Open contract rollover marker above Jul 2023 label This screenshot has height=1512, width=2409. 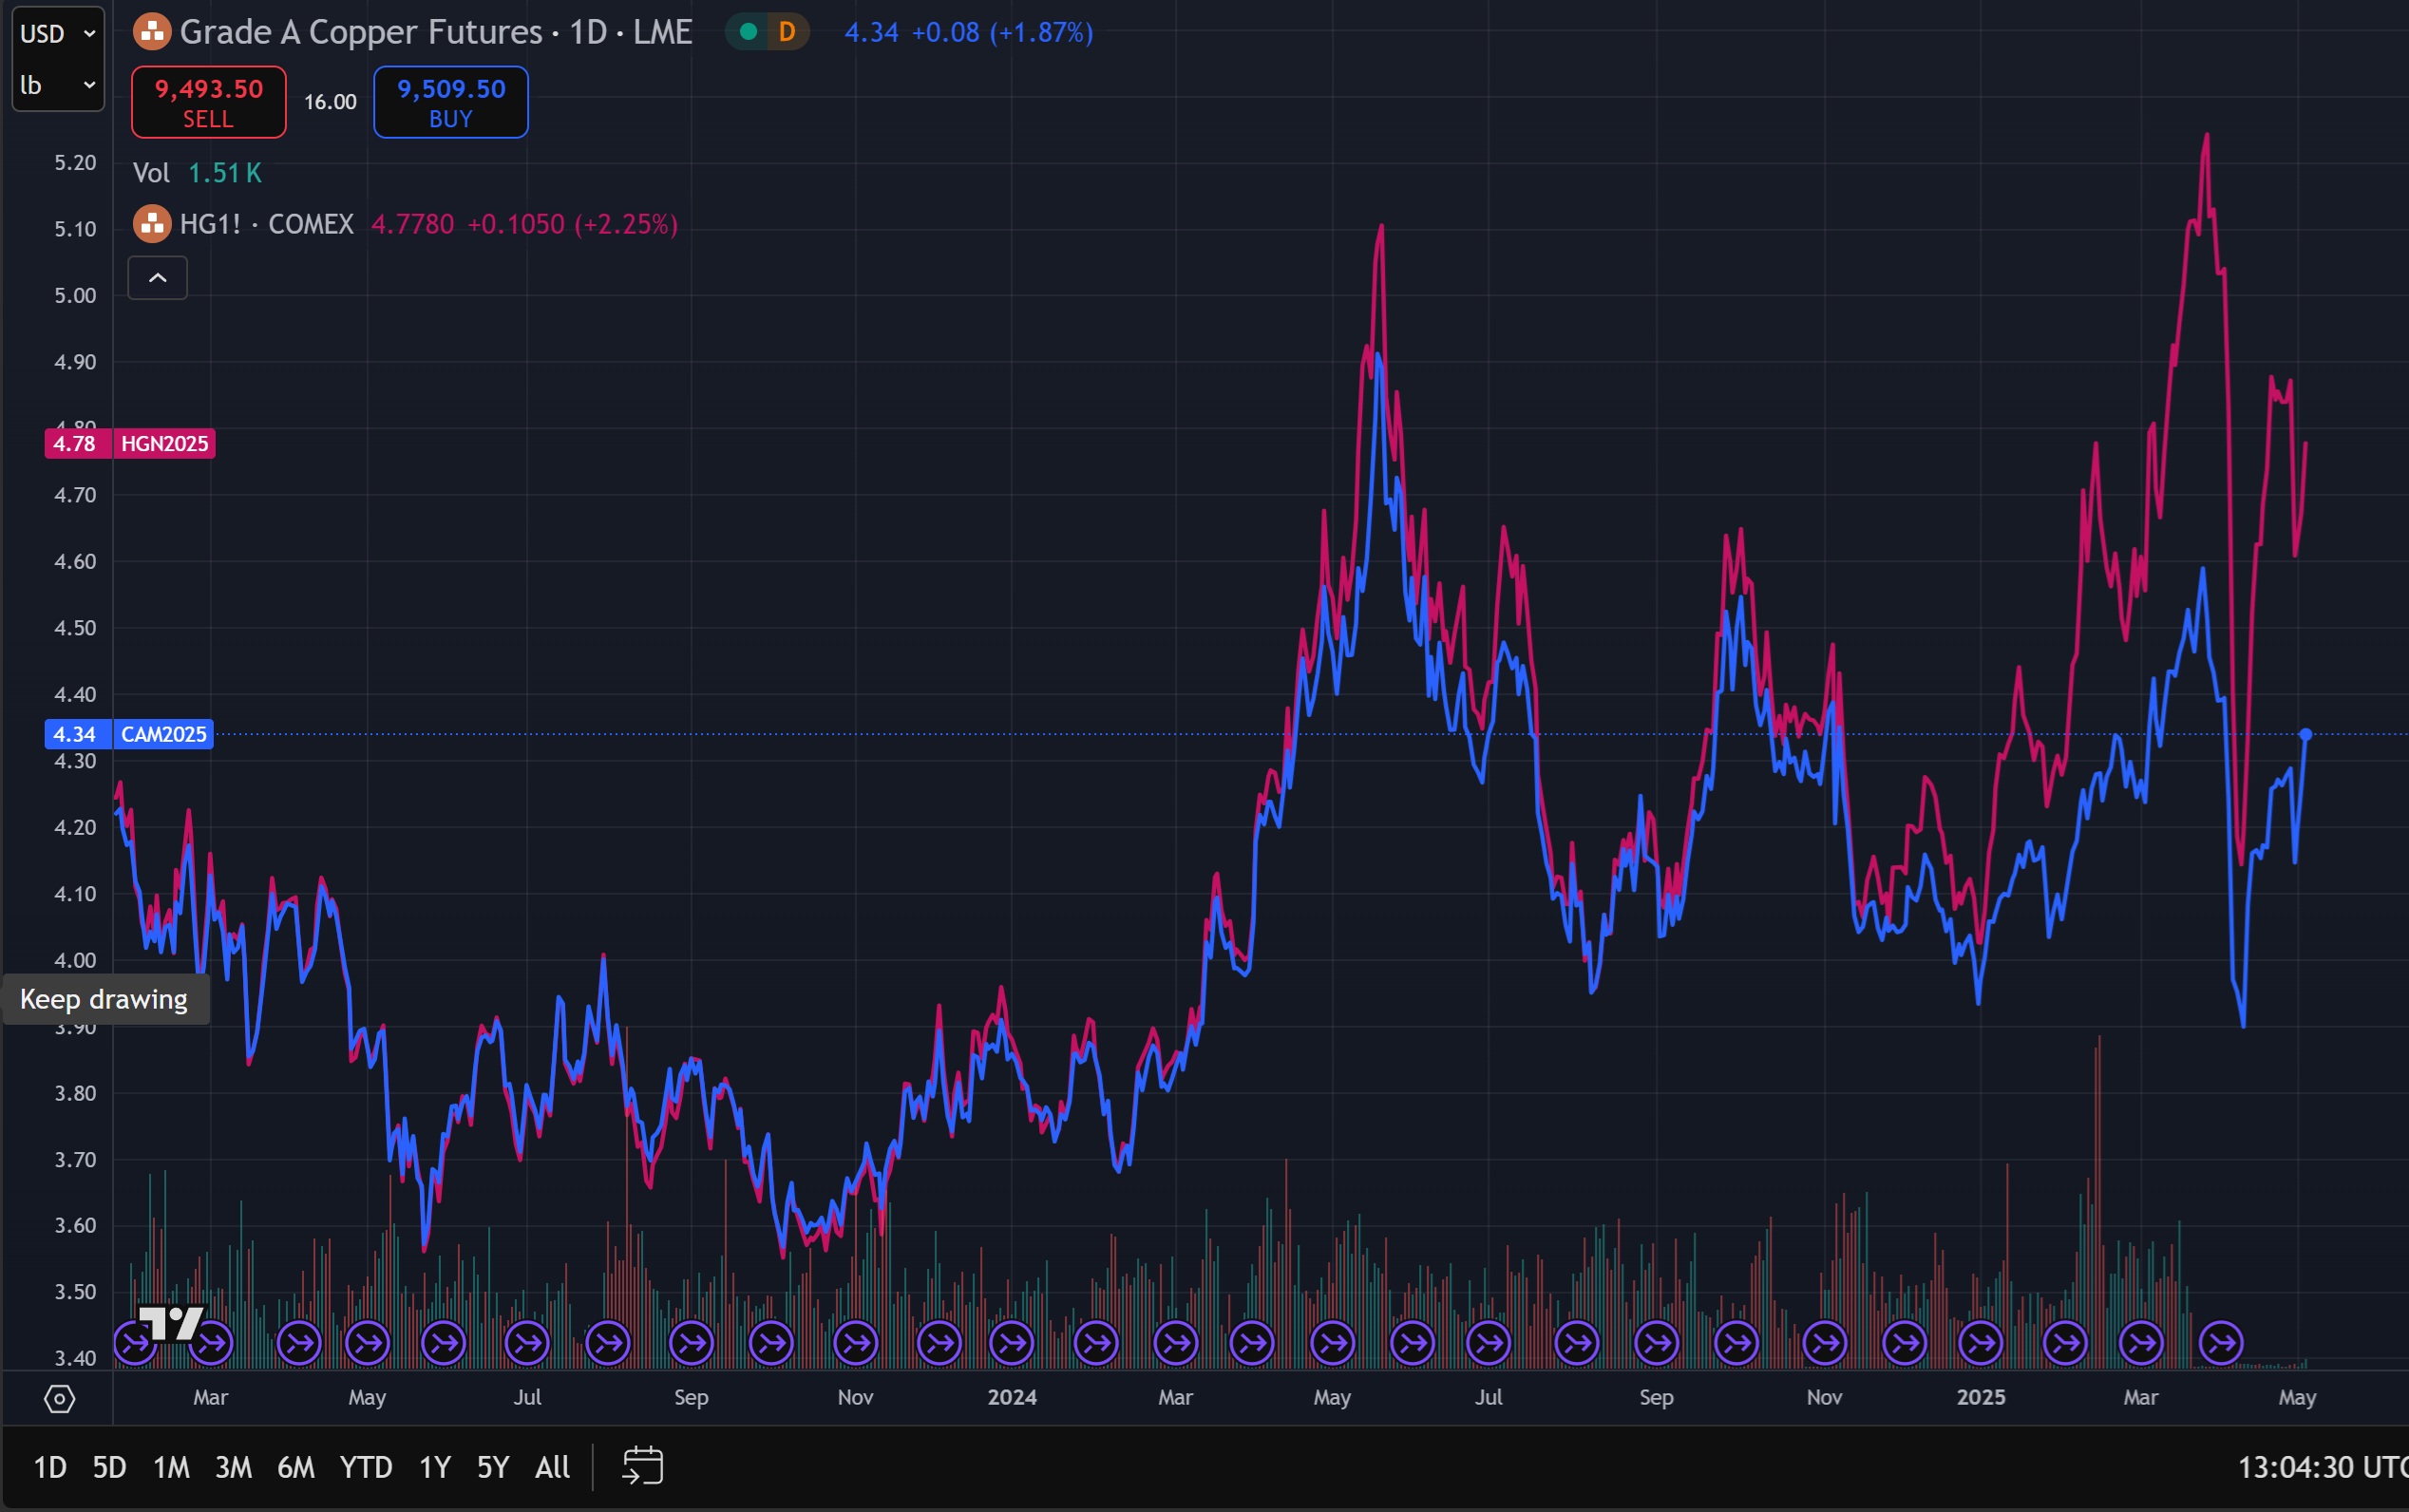[527, 1343]
